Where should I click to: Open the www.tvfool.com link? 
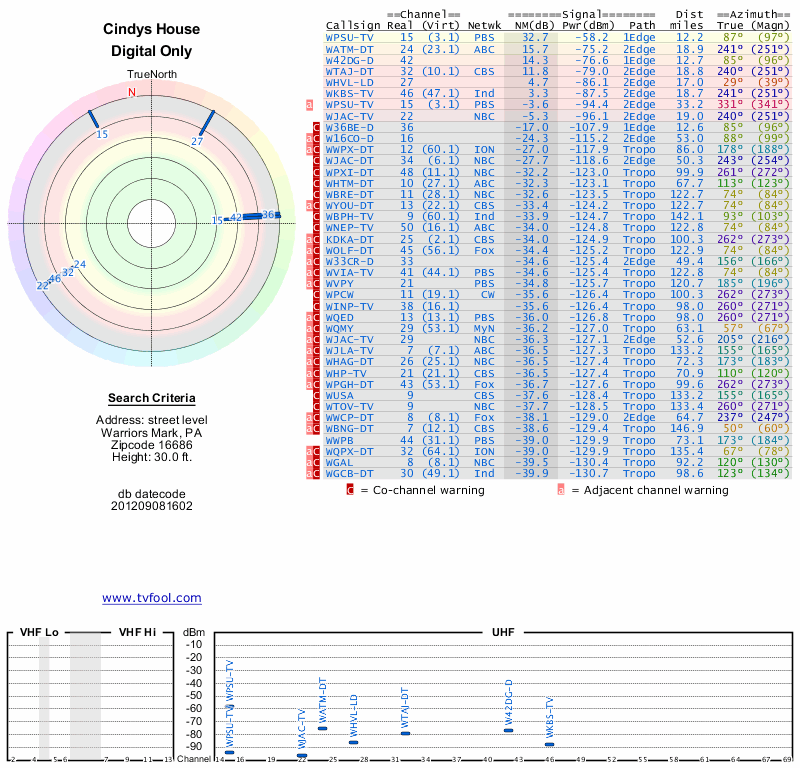tap(152, 598)
